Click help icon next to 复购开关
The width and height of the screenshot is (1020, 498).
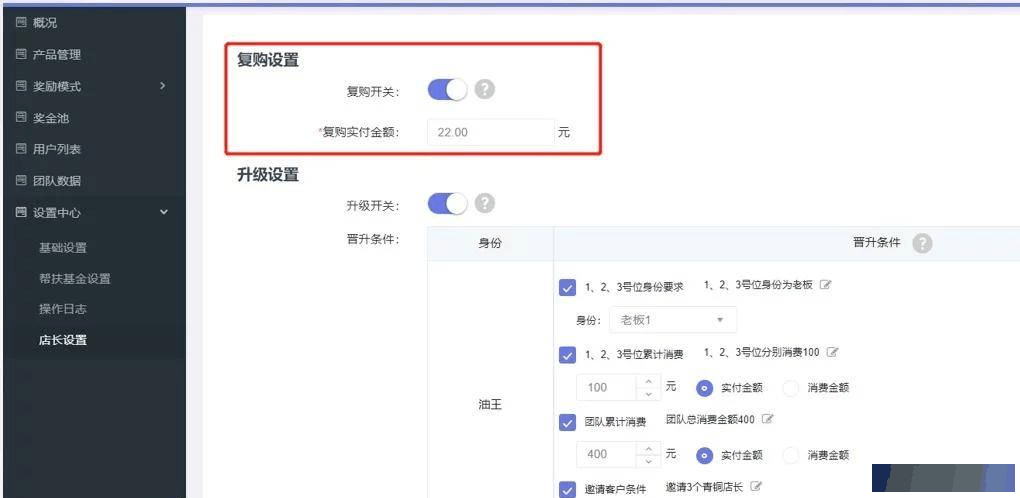coord(485,90)
